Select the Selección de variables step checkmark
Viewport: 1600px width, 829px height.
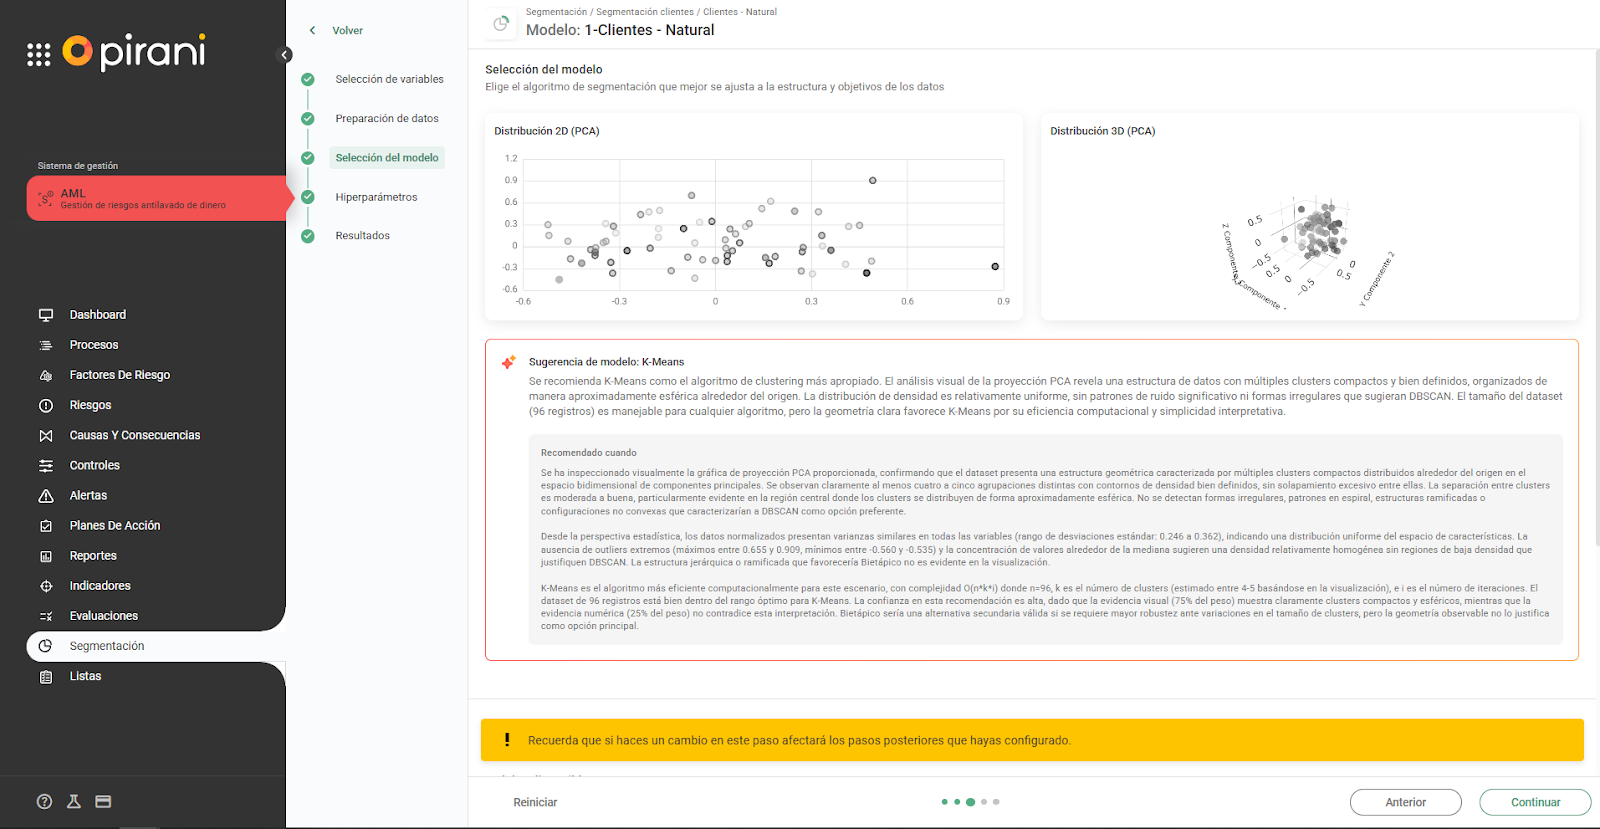(x=308, y=79)
